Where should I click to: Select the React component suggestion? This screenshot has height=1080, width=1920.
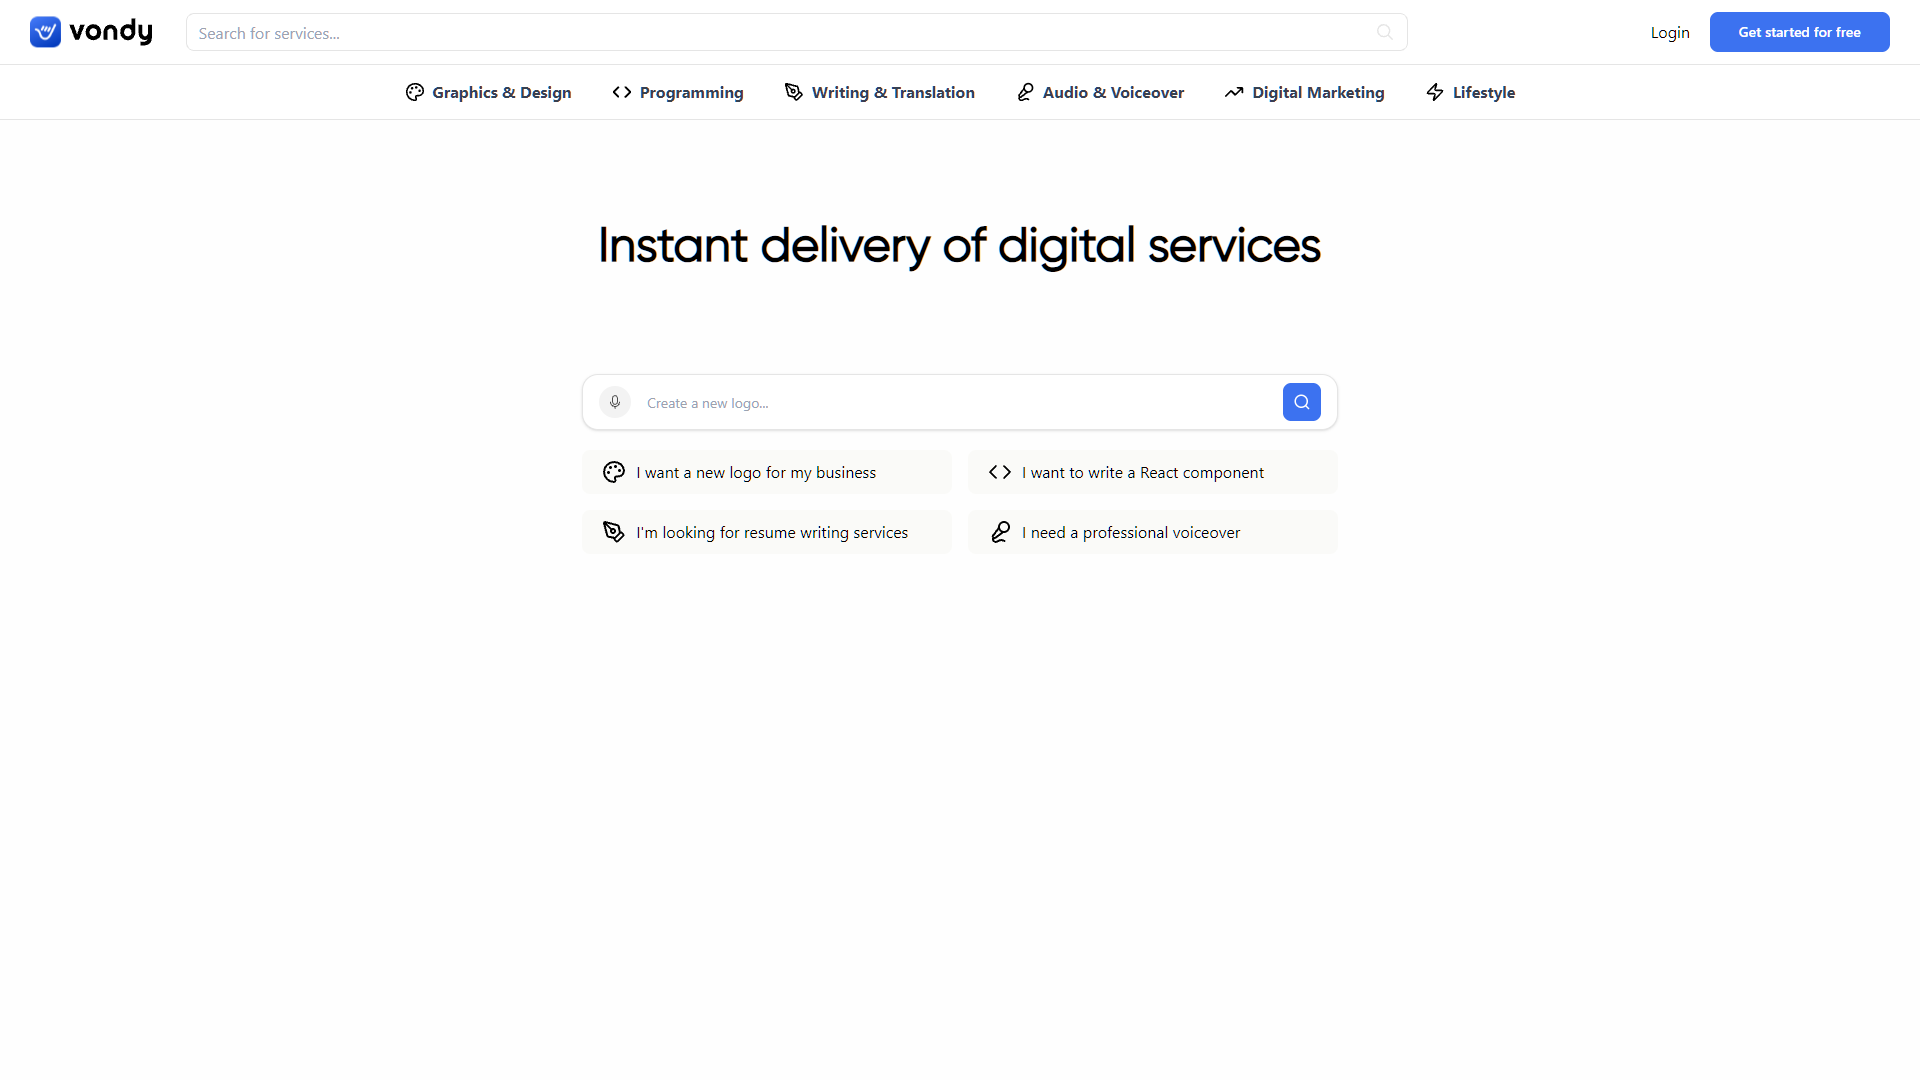click(1152, 471)
